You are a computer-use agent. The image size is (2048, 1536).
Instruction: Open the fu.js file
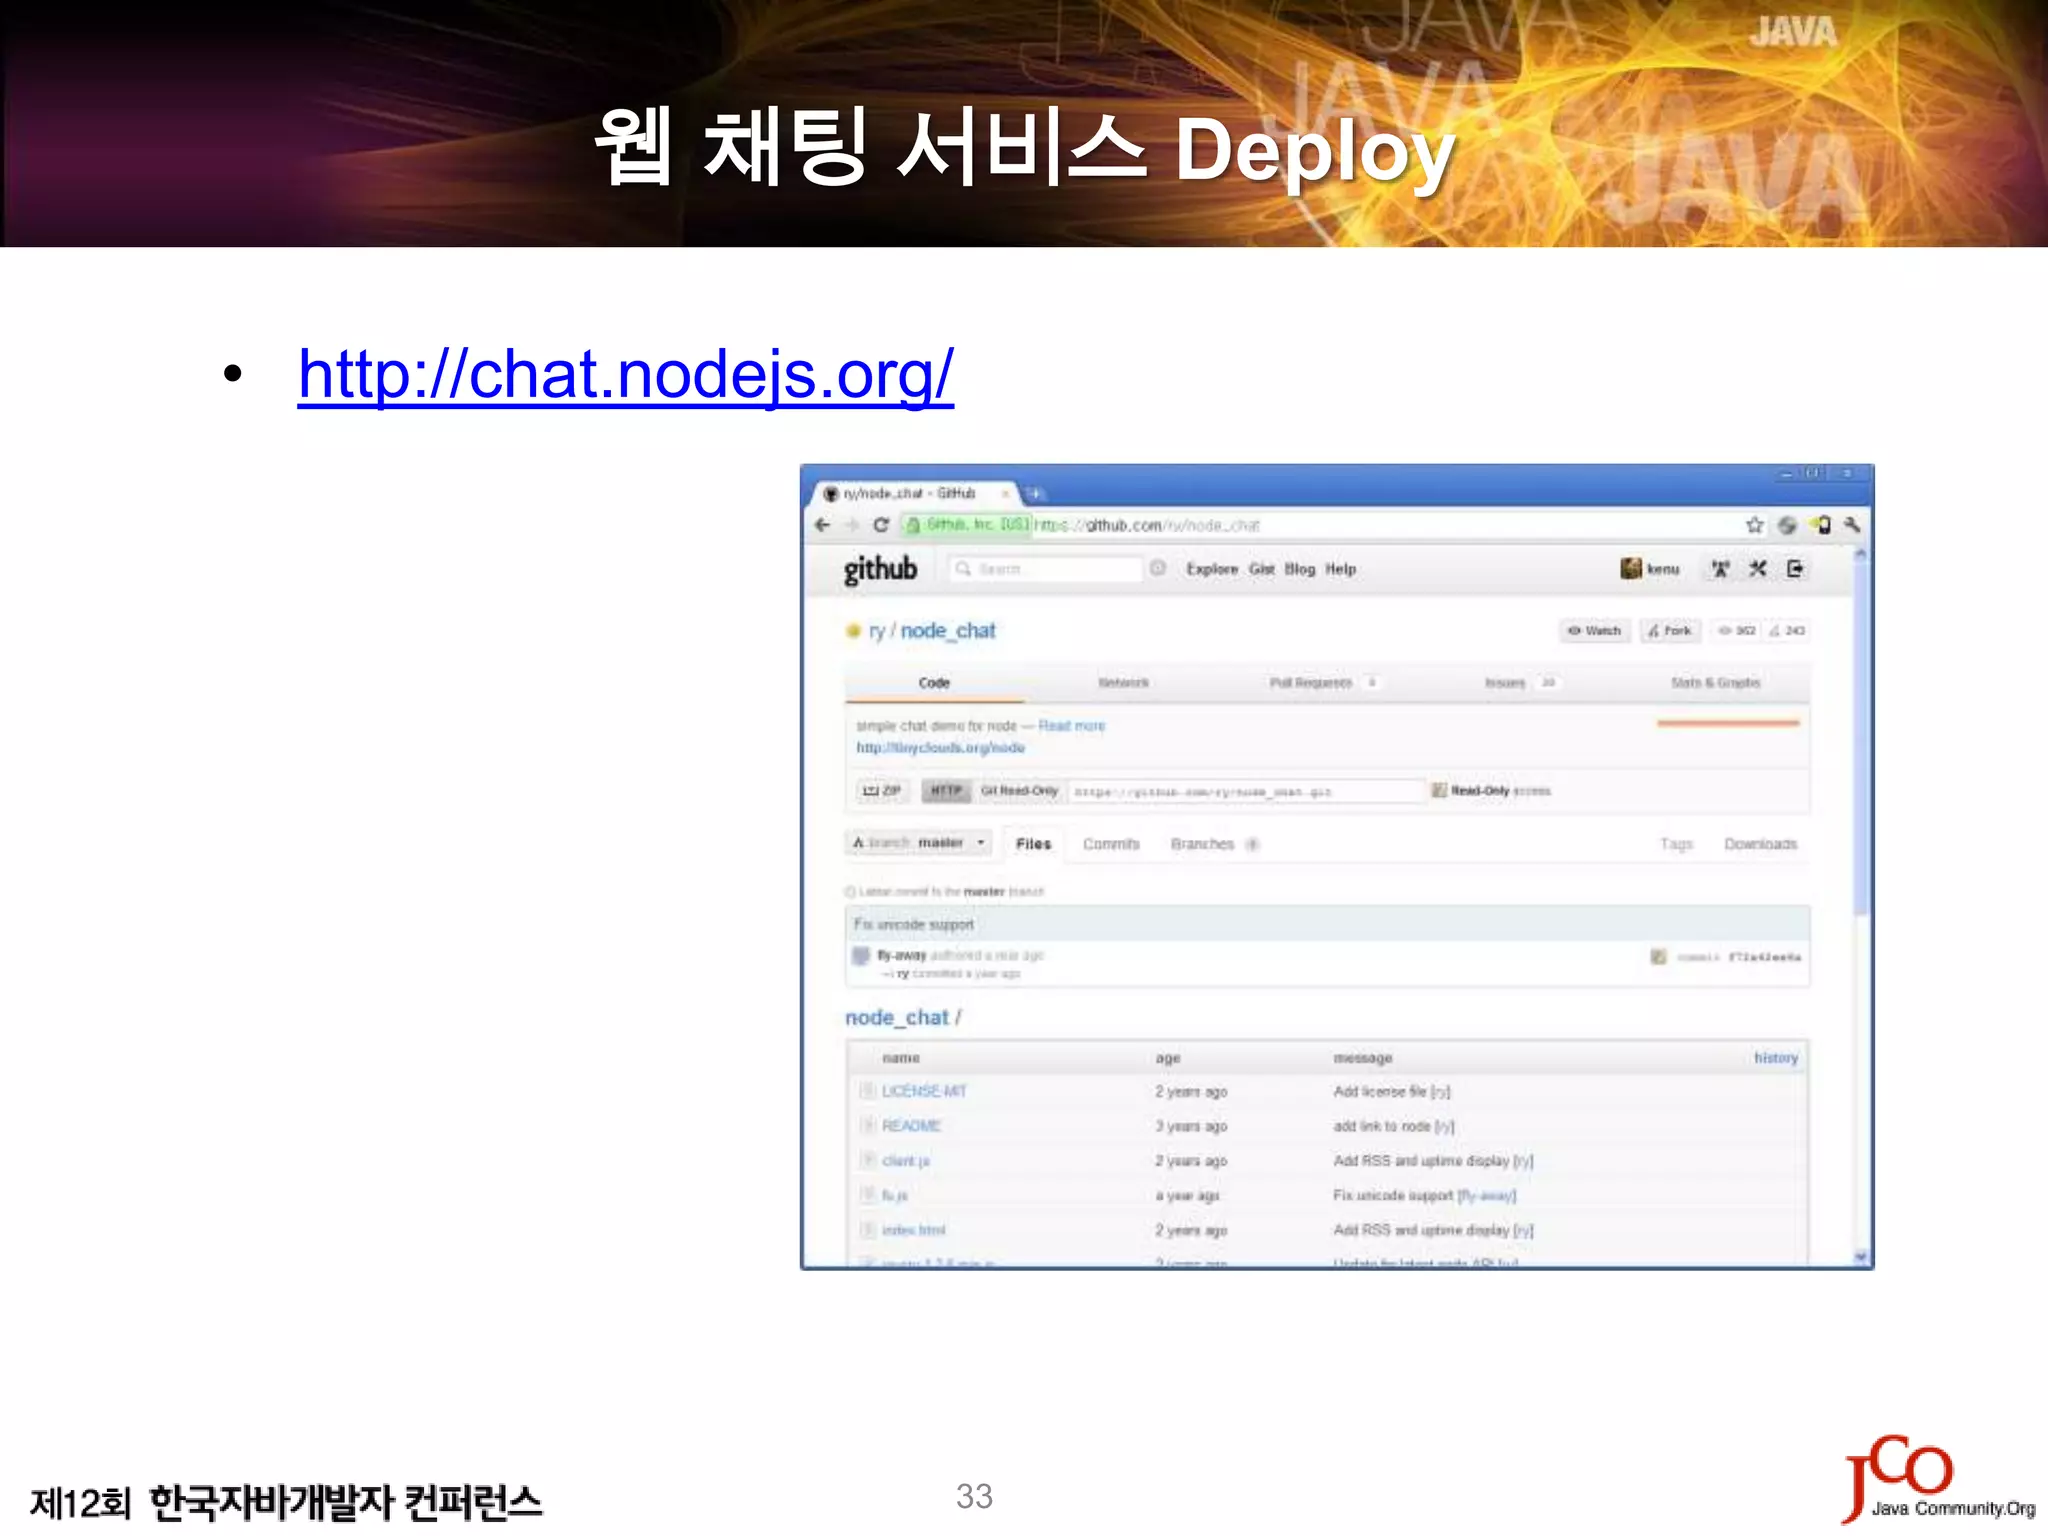tap(895, 1196)
